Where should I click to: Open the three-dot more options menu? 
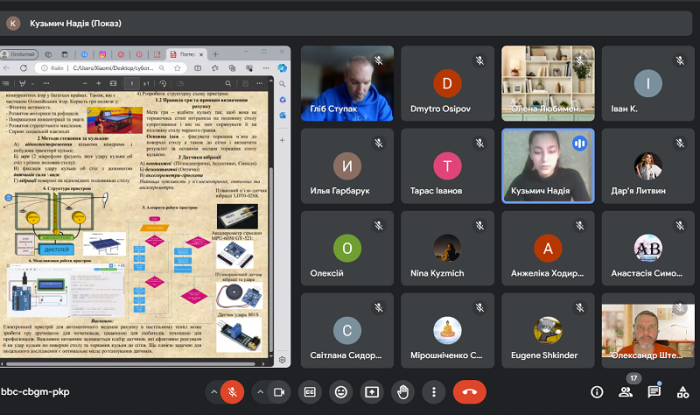[433, 392]
